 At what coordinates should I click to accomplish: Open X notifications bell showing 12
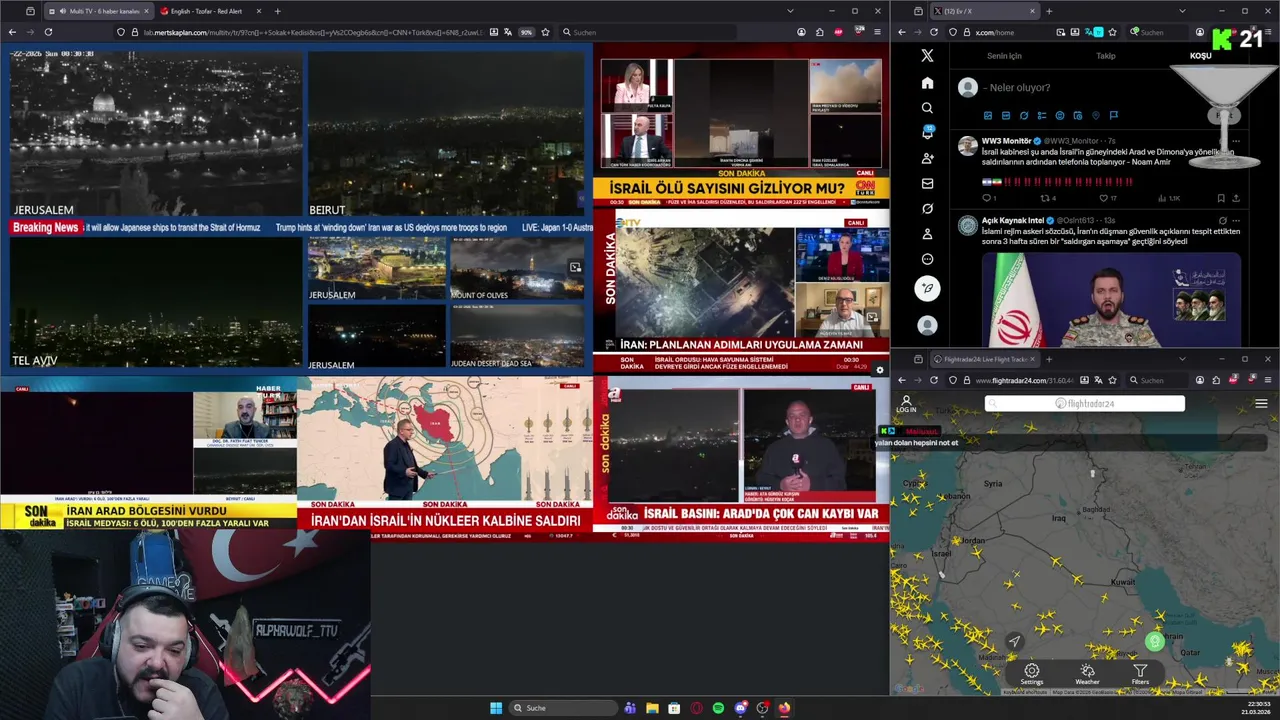[x=927, y=133]
